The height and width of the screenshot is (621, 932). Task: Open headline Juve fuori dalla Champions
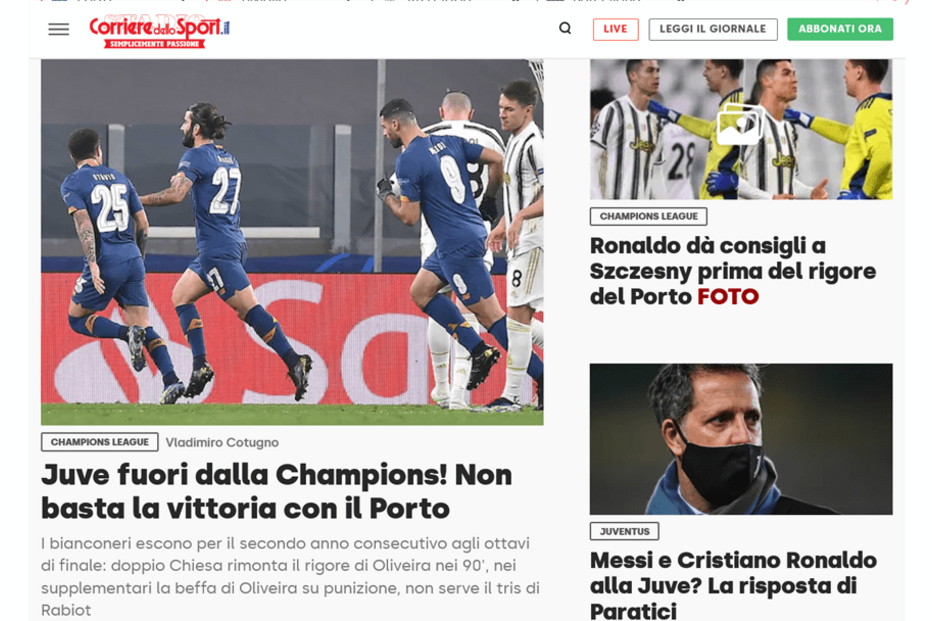pyautogui.click(x=276, y=491)
